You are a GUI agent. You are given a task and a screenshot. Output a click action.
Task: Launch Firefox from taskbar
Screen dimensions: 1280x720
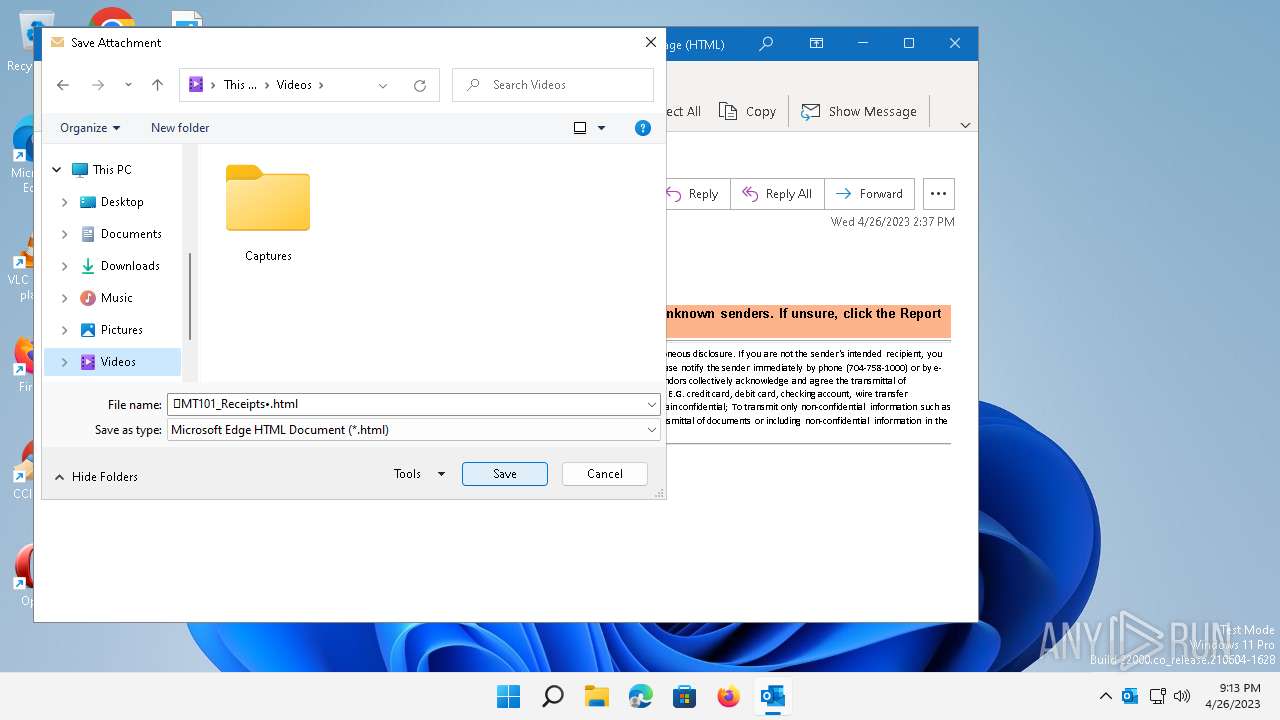click(729, 697)
